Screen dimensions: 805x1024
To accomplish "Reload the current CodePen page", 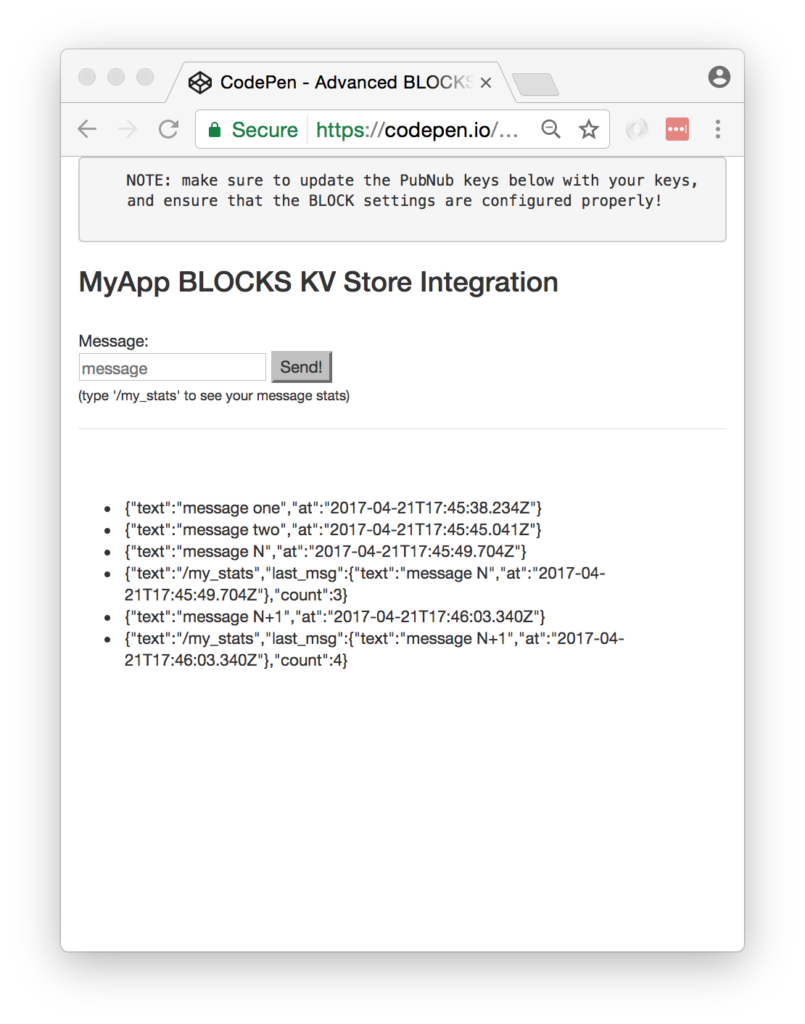I will (169, 129).
